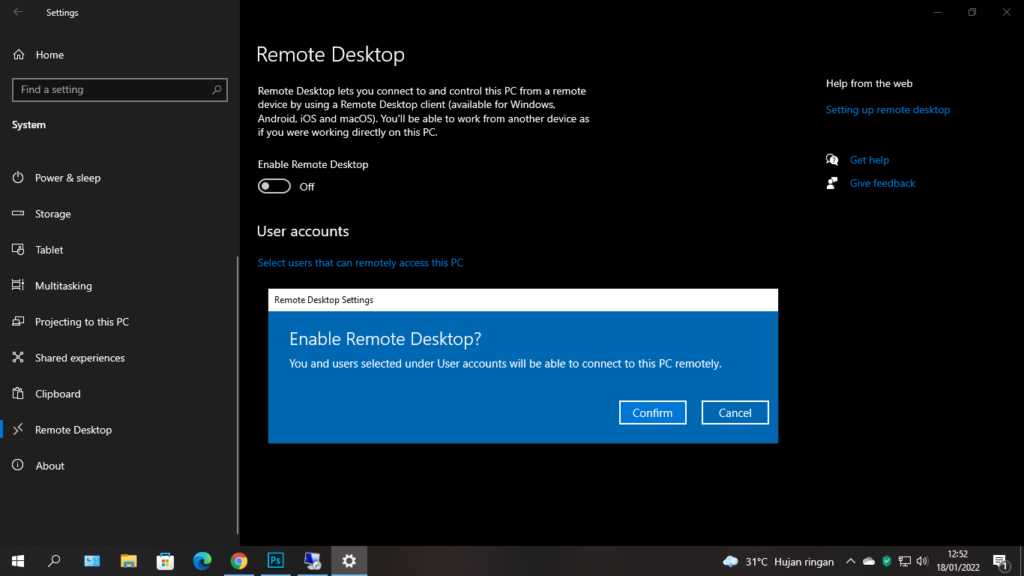Confirm enabling Remote Desktop
The image size is (1024, 576).
[652, 413]
